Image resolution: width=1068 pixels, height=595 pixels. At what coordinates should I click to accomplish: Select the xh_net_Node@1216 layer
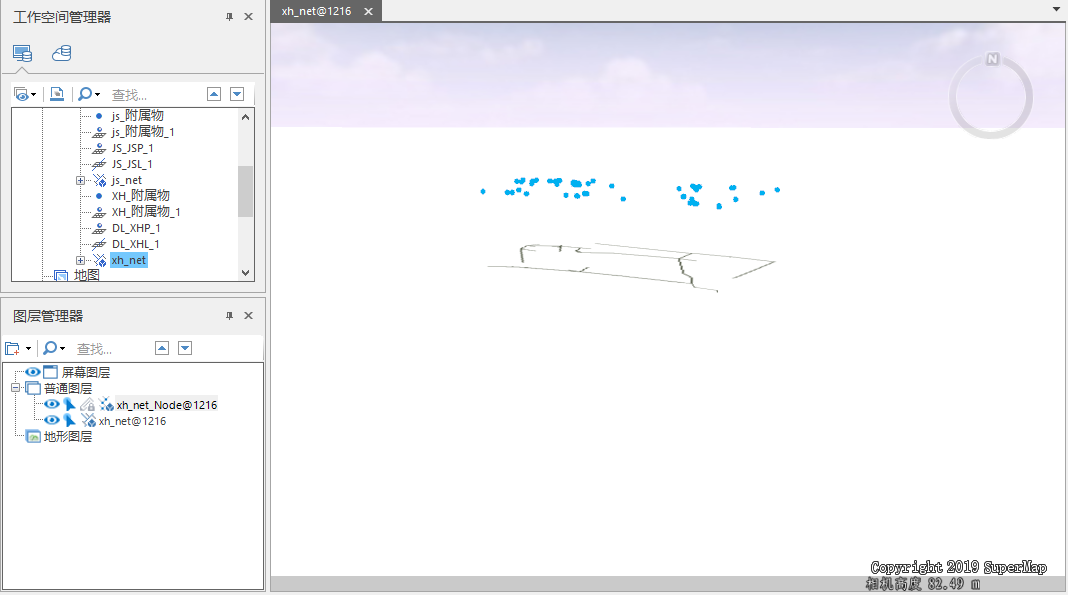point(167,405)
